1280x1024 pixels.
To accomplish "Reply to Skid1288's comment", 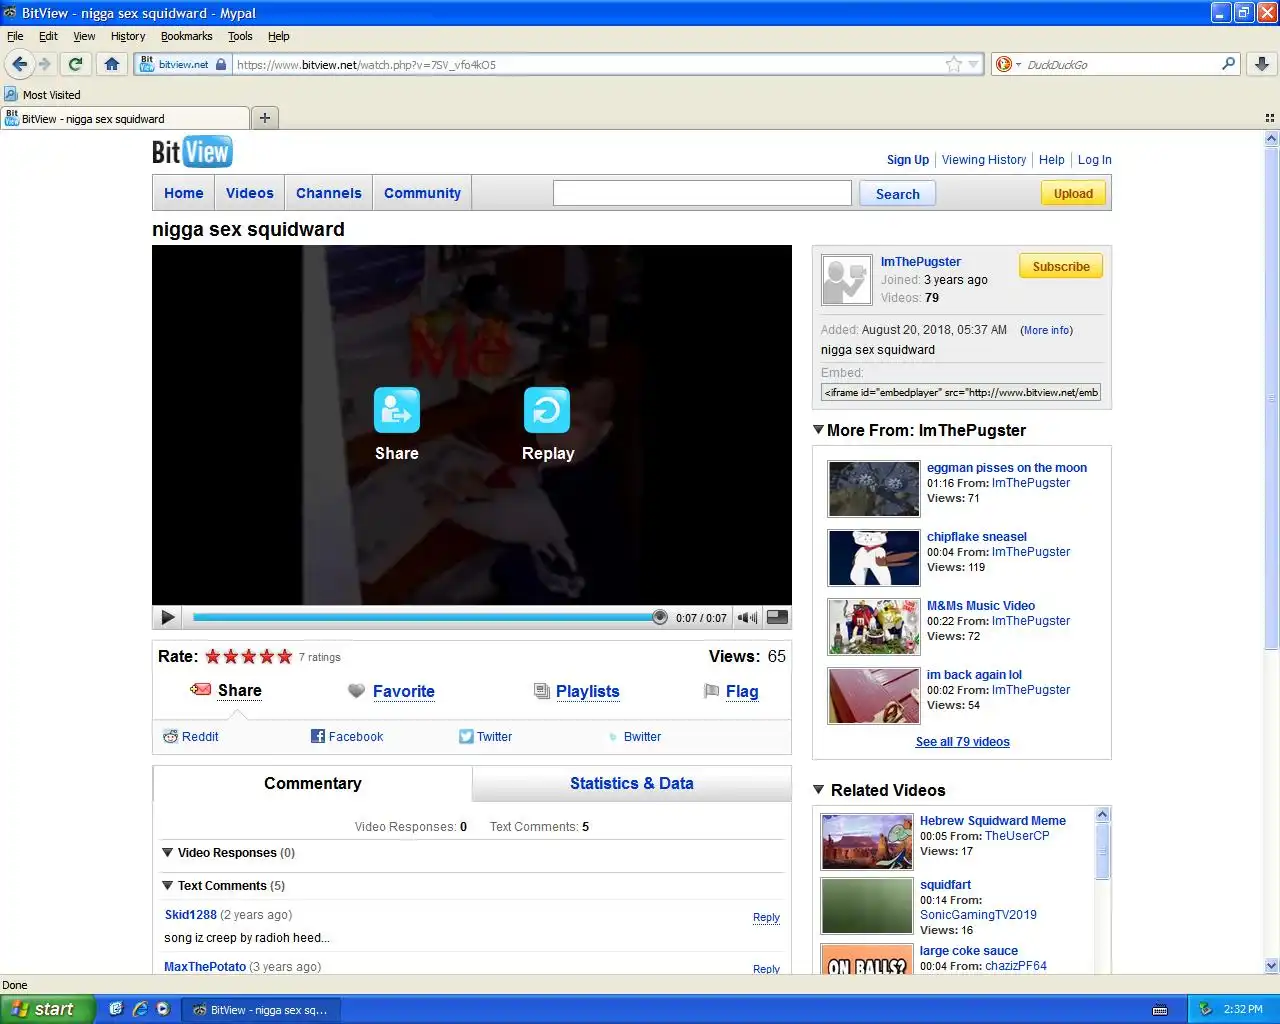I will pyautogui.click(x=766, y=917).
